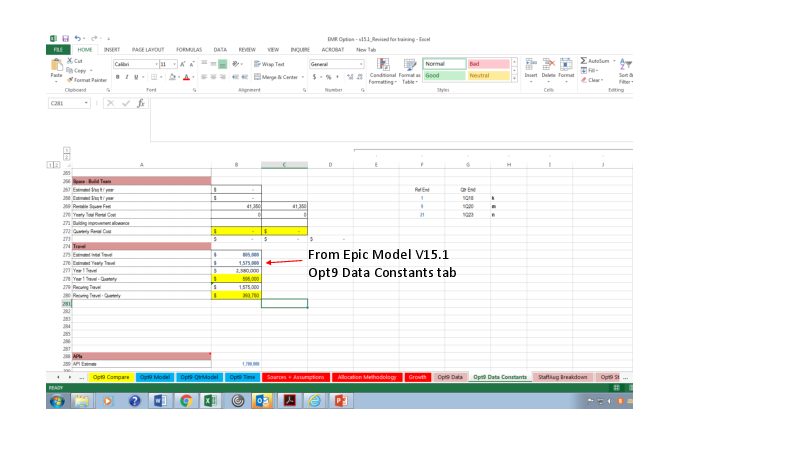
Task: Switch to the DATA ribbon tab
Action: point(220,49)
